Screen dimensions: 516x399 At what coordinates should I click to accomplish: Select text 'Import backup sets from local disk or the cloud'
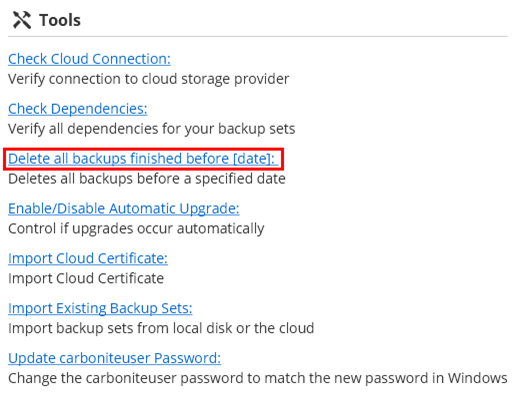coord(161,328)
